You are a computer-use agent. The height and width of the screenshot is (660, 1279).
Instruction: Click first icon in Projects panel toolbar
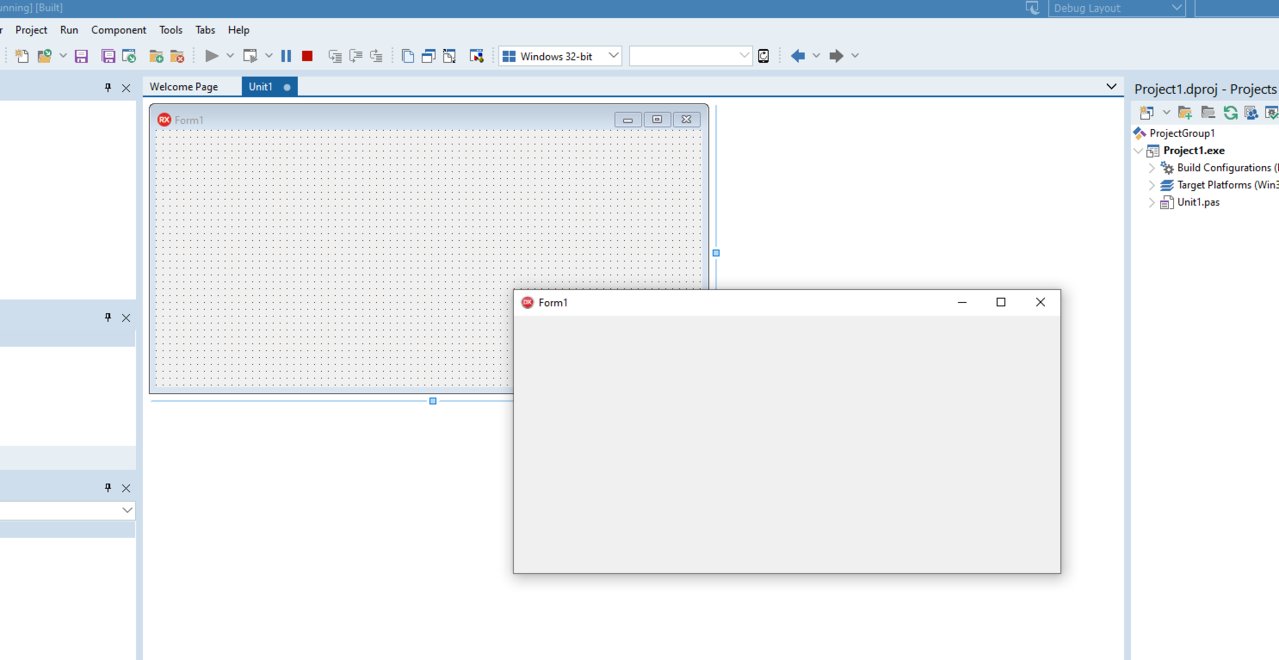[x=1146, y=113]
